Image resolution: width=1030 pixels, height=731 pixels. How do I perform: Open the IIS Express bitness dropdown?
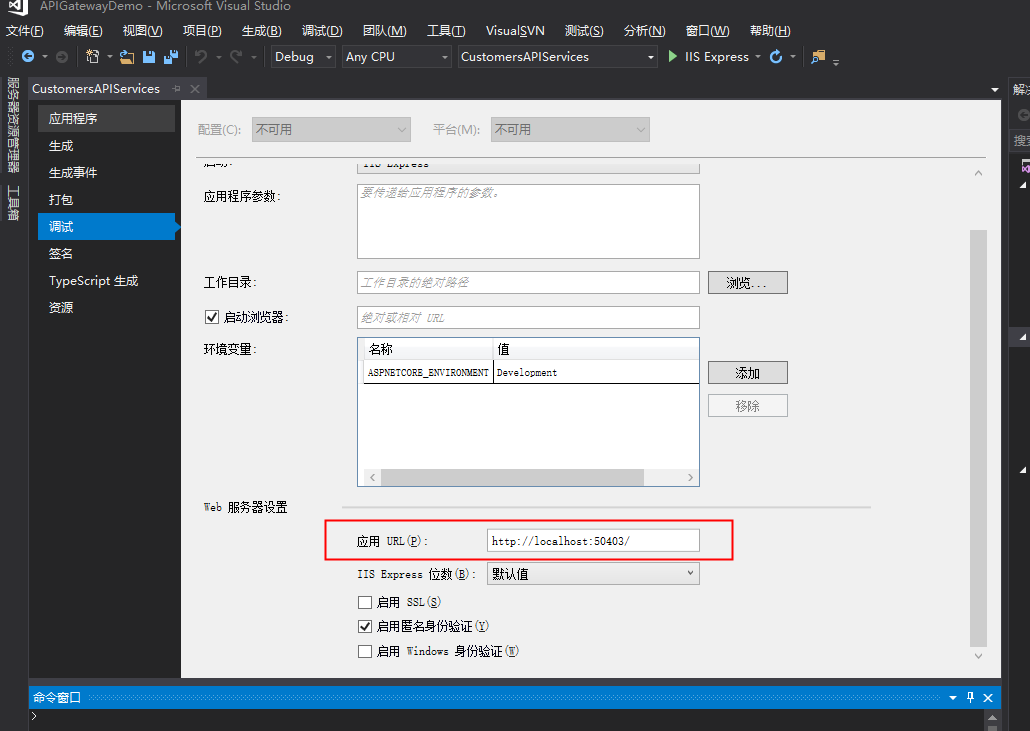tap(593, 573)
